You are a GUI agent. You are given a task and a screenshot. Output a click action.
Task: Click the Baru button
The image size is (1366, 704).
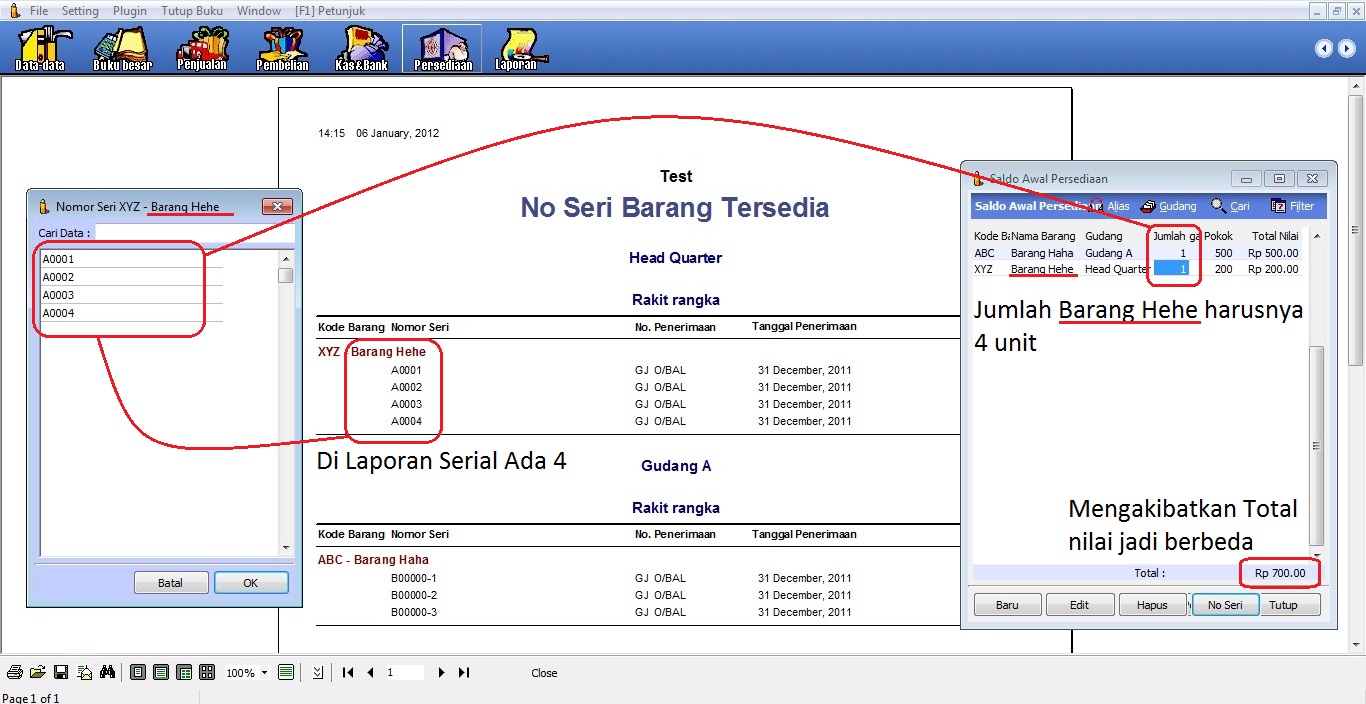[x=1007, y=605]
